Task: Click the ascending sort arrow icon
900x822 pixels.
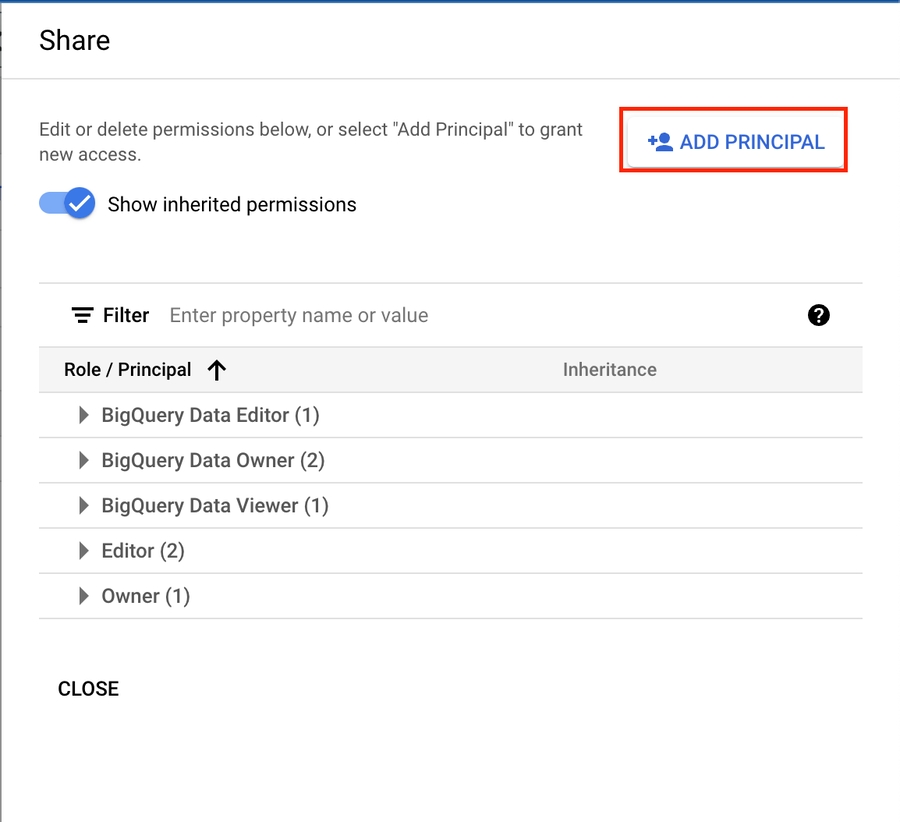Action: [x=217, y=370]
